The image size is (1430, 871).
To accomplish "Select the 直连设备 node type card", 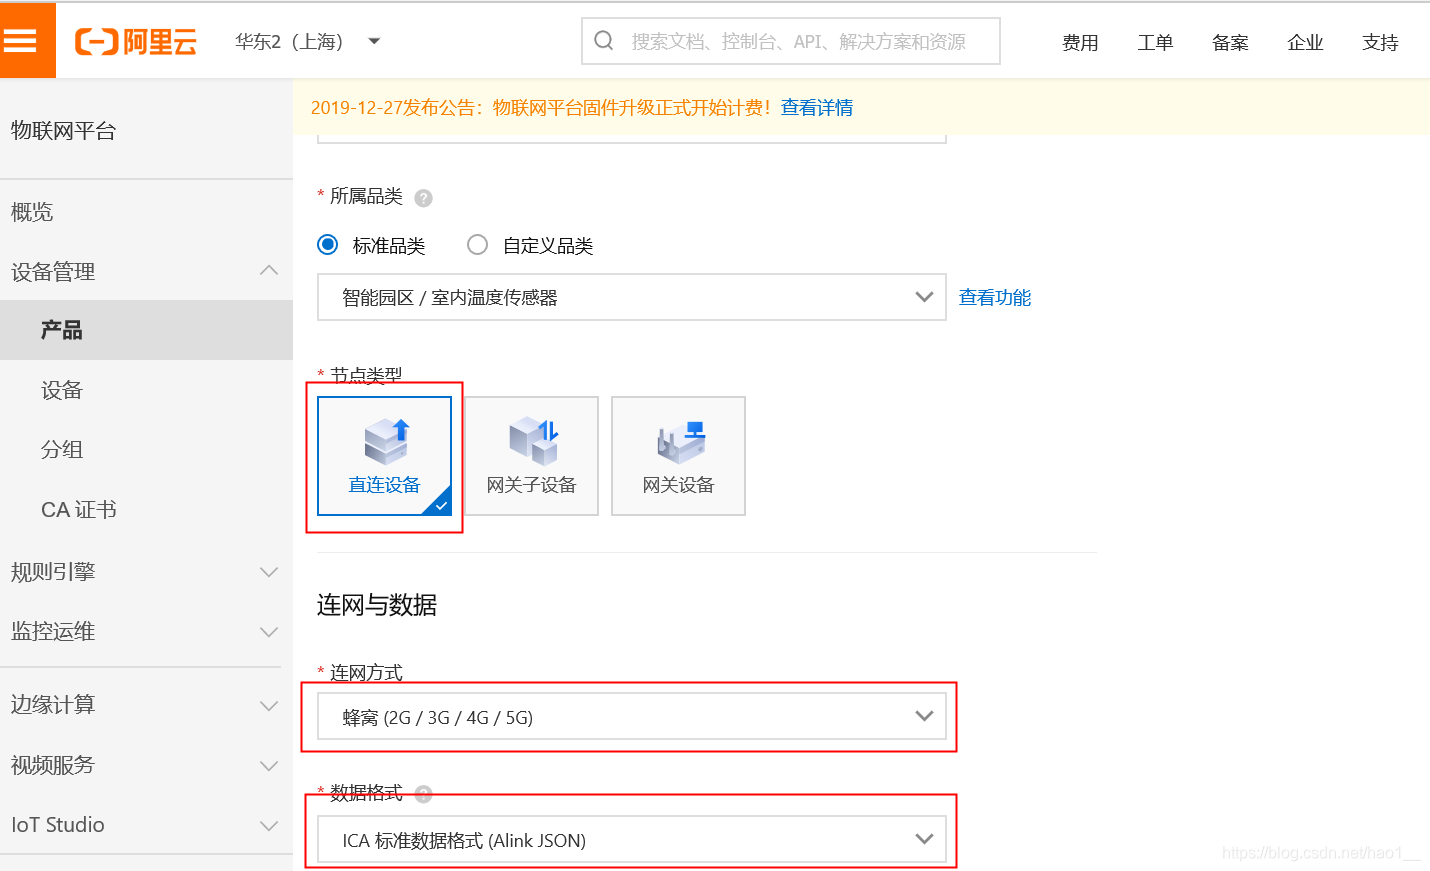I will (x=384, y=456).
